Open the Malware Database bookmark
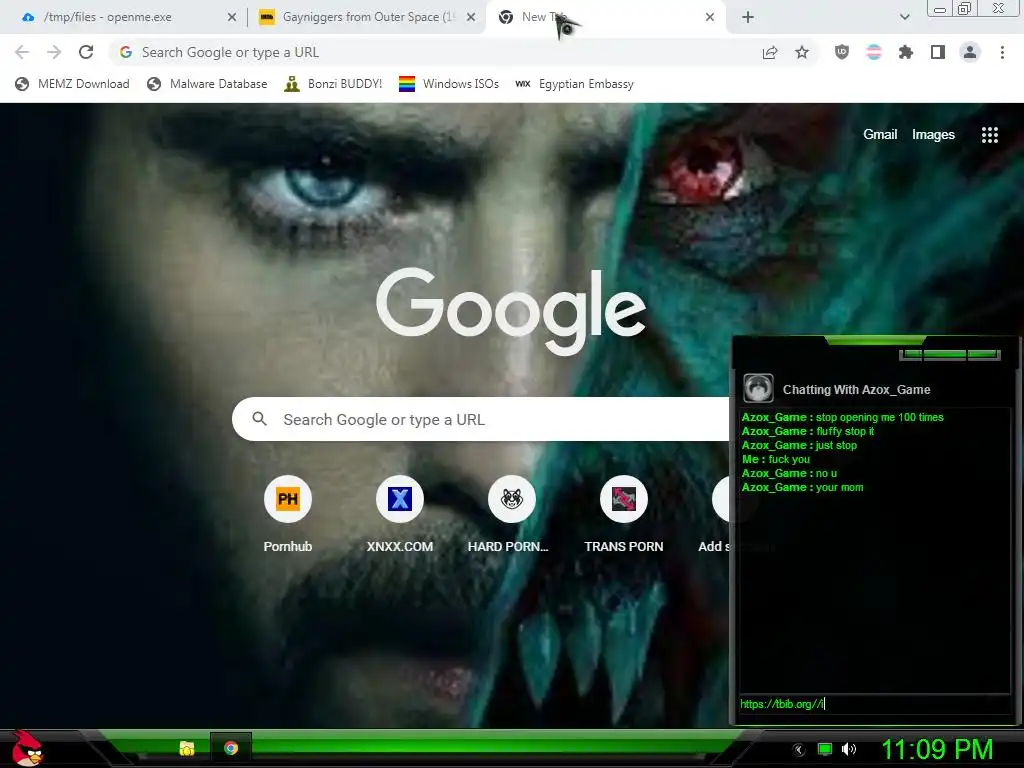This screenshot has width=1024, height=768. coord(207,84)
